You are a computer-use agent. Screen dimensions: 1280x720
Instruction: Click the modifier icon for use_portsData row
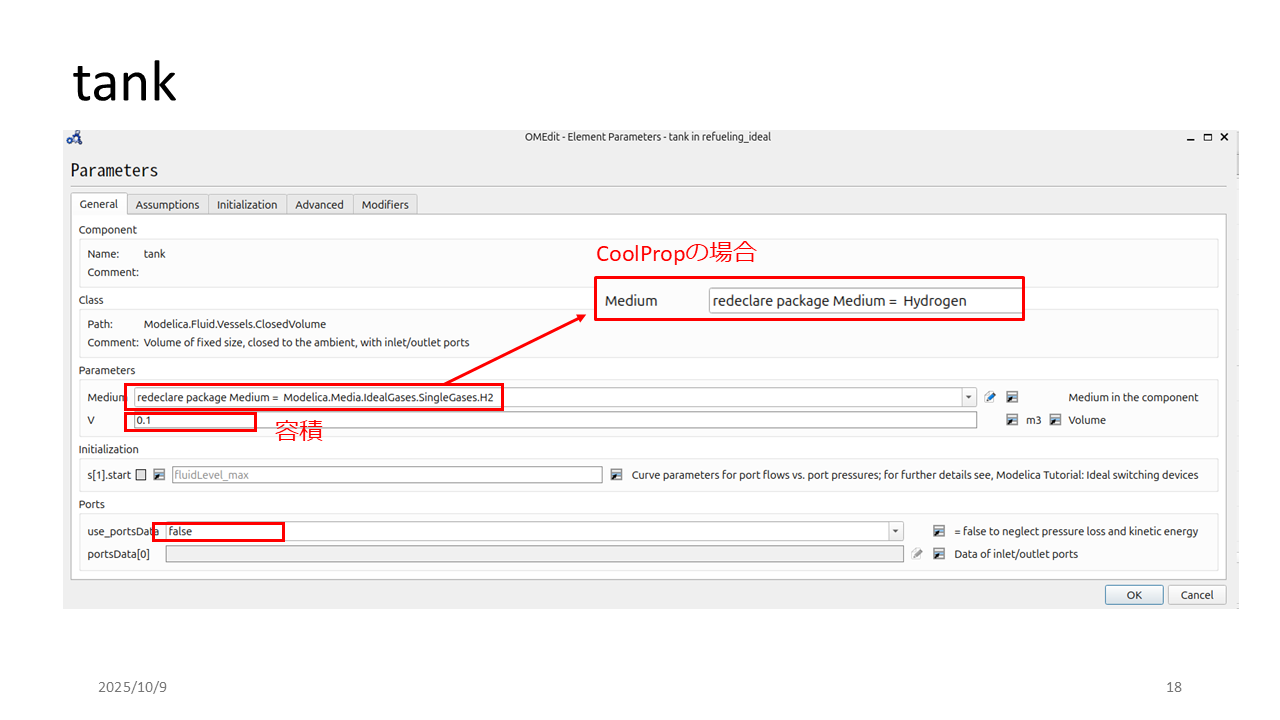coord(939,531)
